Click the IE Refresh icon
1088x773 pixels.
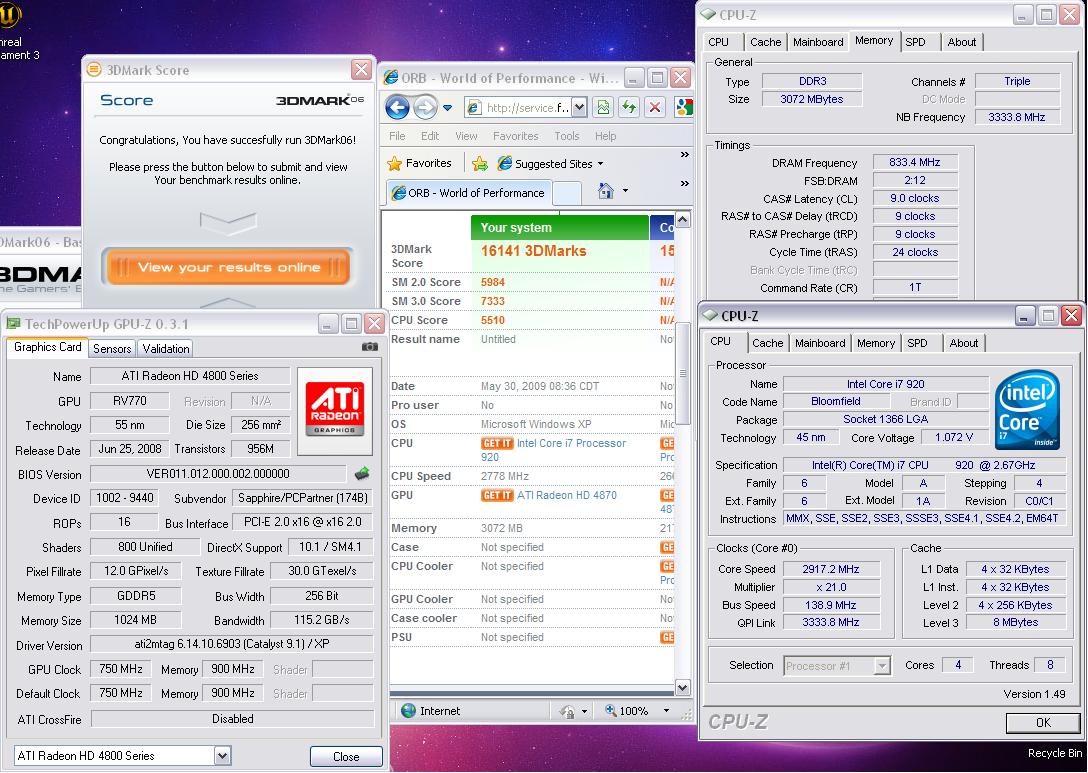pyautogui.click(x=629, y=107)
